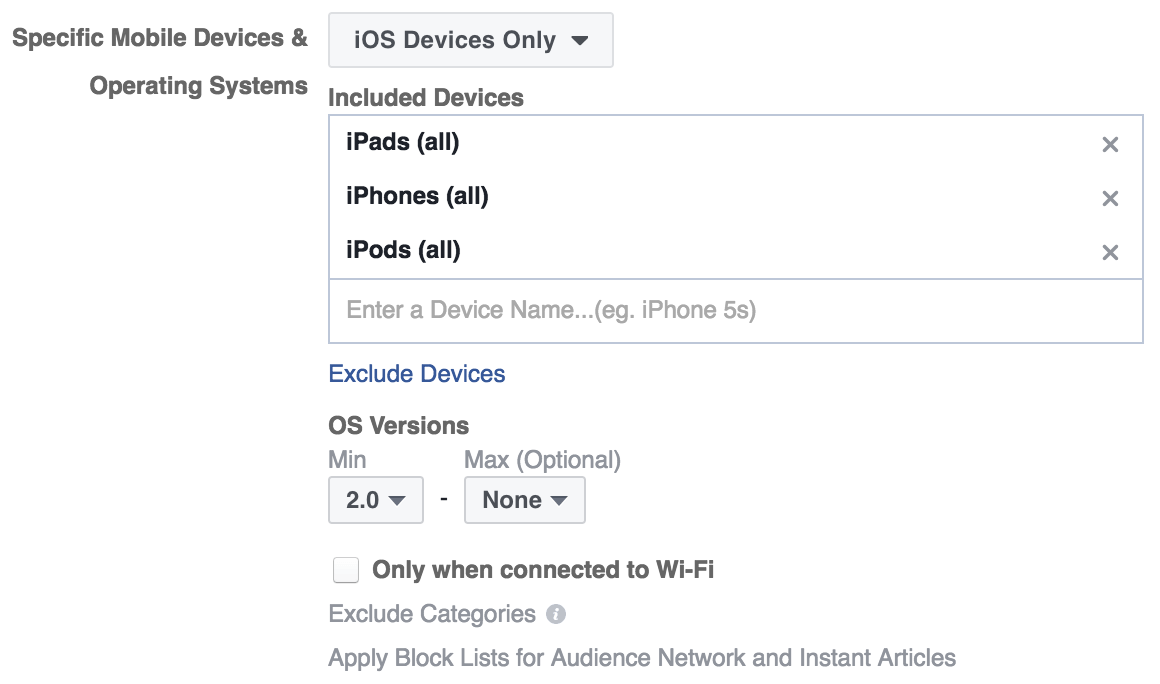Click the Exclude Devices link
Image resolution: width=1160 pixels, height=684 pixels.
point(417,374)
